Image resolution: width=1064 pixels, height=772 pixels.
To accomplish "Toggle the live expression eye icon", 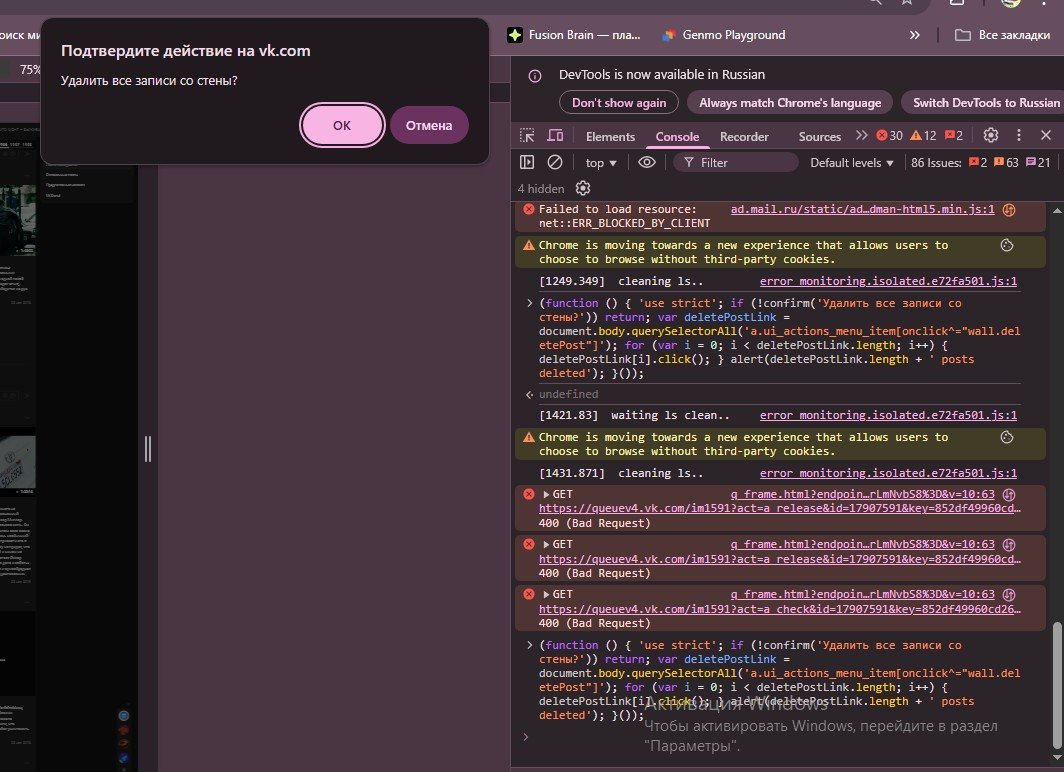I will tap(647, 162).
